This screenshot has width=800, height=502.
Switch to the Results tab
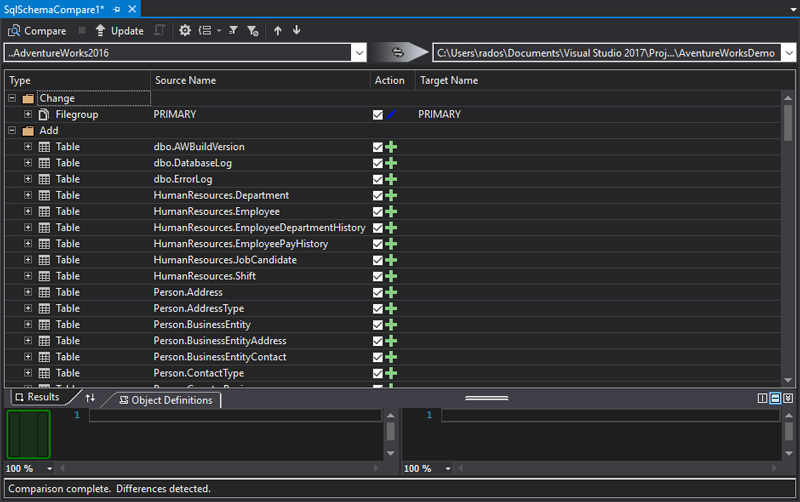click(x=37, y=397)
